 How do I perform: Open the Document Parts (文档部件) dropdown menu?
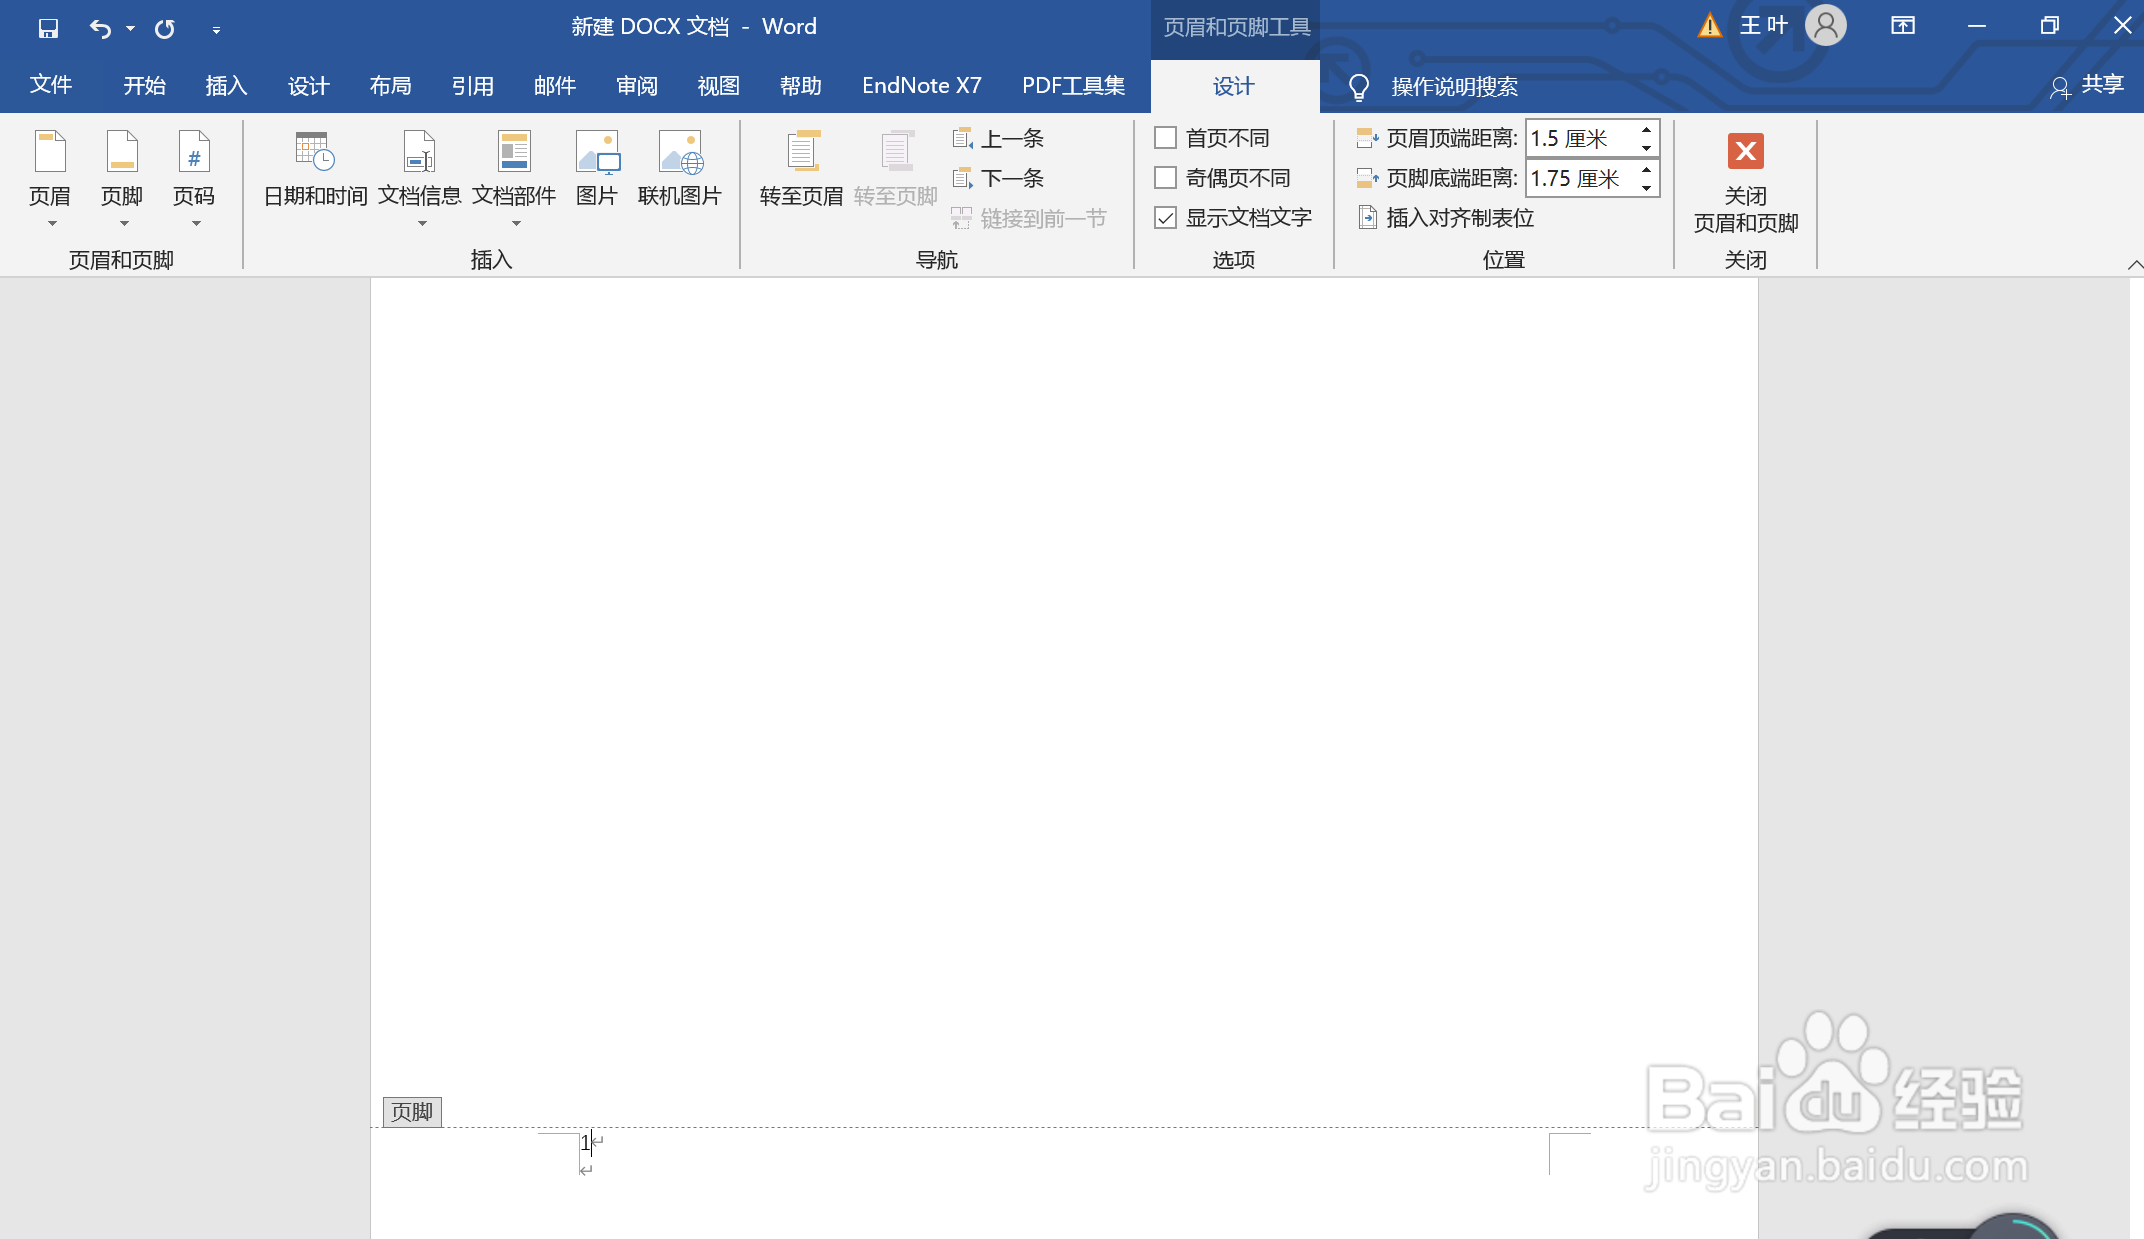[x=514, y=223]
